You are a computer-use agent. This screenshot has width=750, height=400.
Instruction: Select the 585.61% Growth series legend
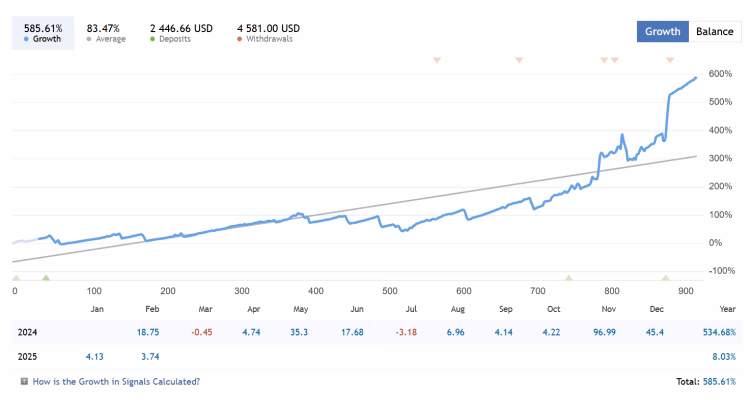pos(43,33)
